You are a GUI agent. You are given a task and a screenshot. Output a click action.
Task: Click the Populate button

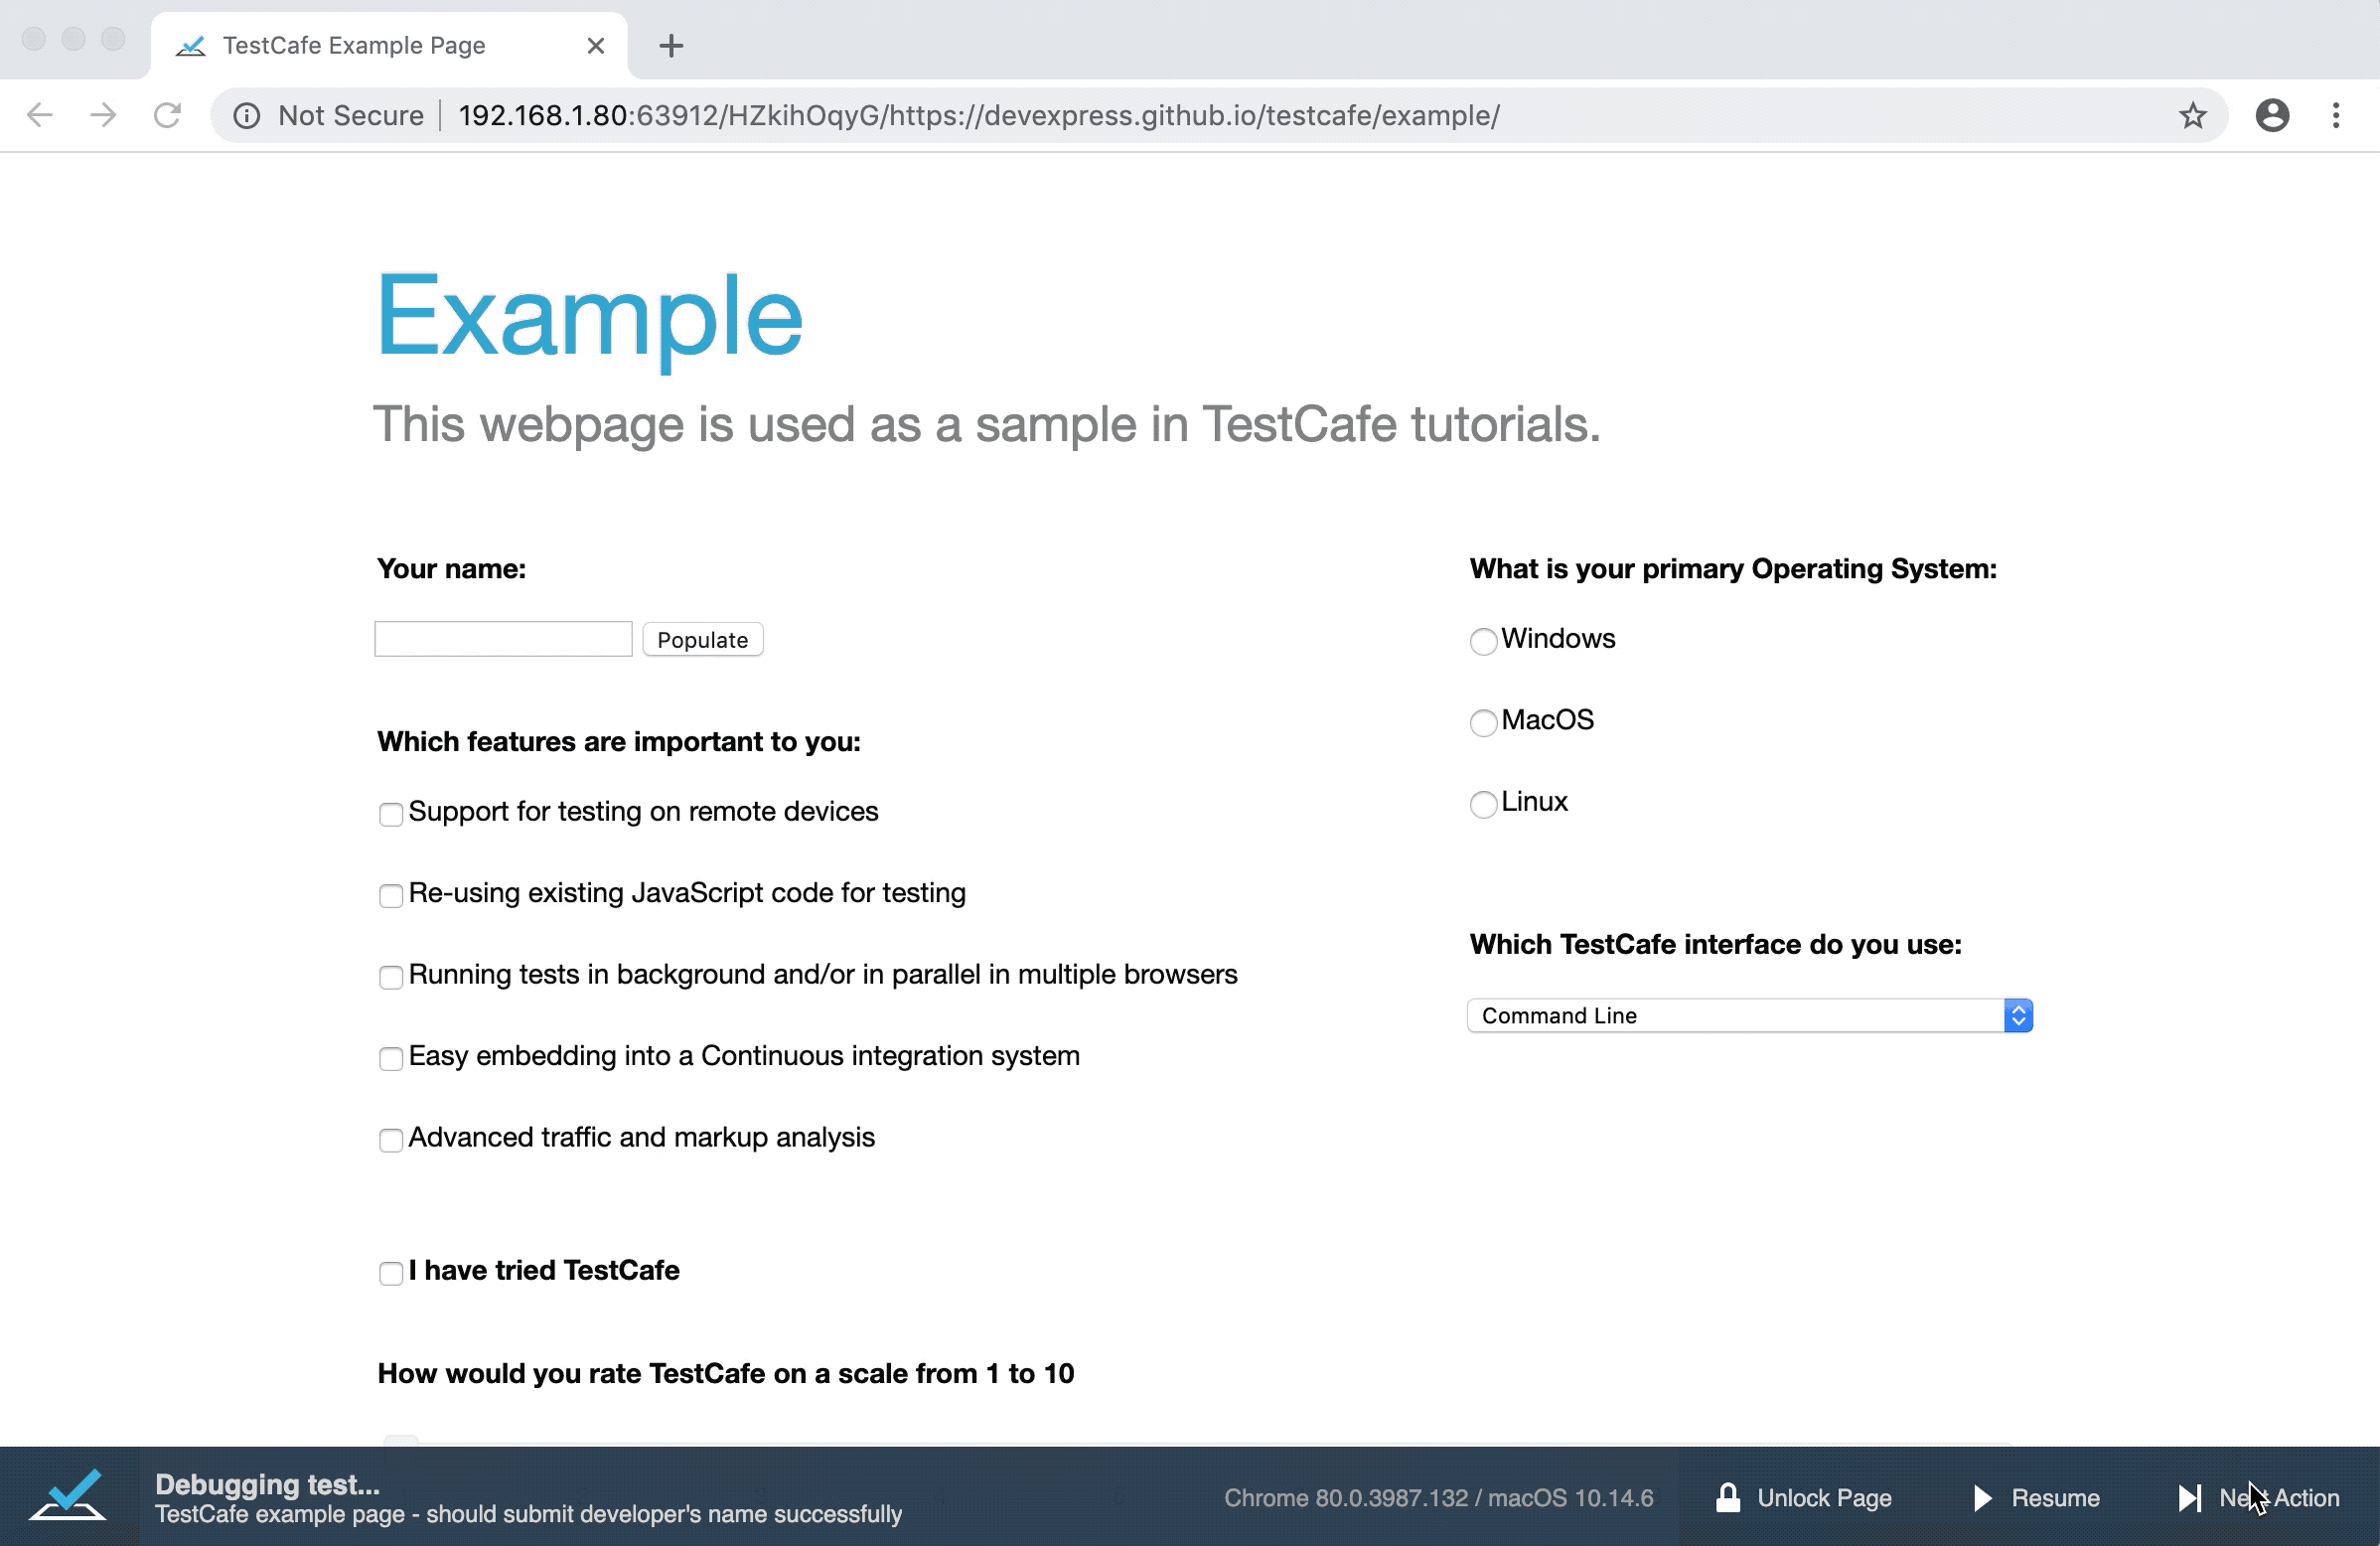point(702,639)
